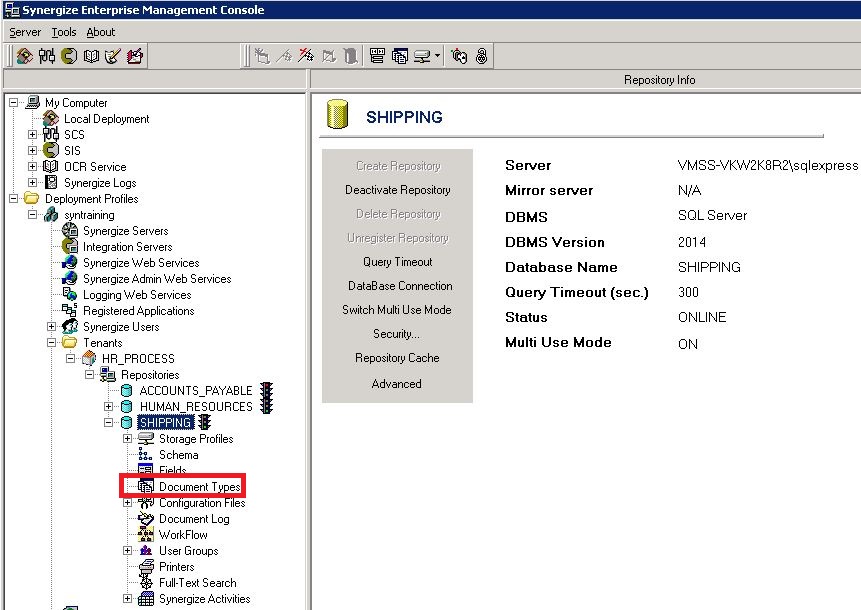The image size is (861, 610).
Task: Click the Query Timeout button
Action: pos(398,262)
